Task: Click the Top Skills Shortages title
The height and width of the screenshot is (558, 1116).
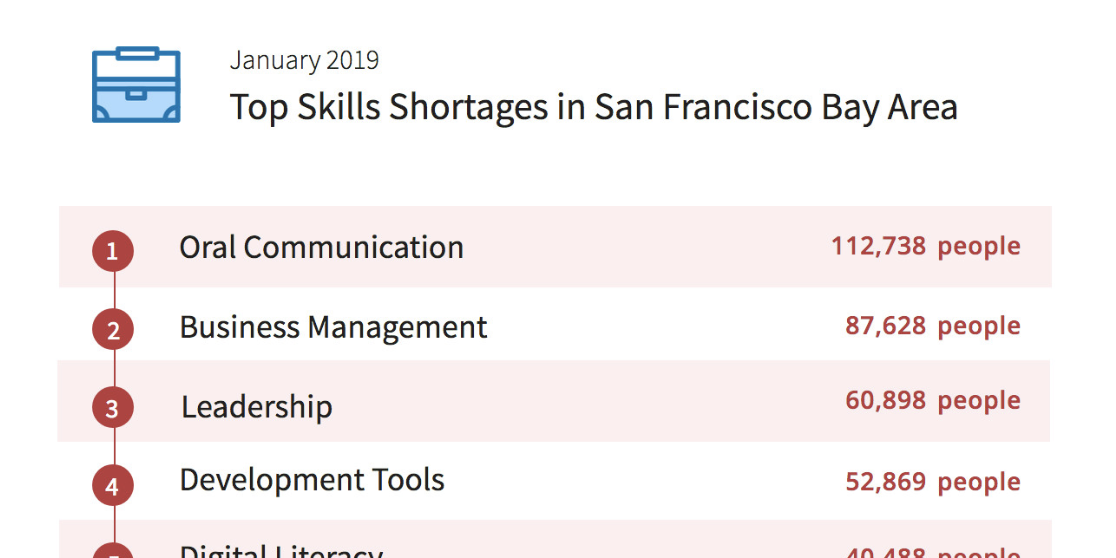Action: pyautogui.click(x=594, y=108)
